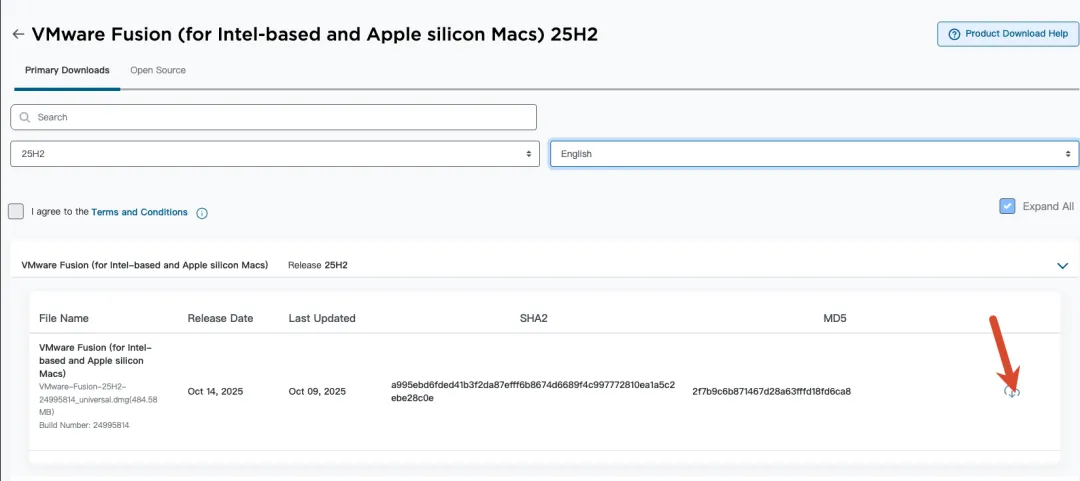1080x481 pixels.
Task: Click the Release Date column header
Action: (220, 318)
